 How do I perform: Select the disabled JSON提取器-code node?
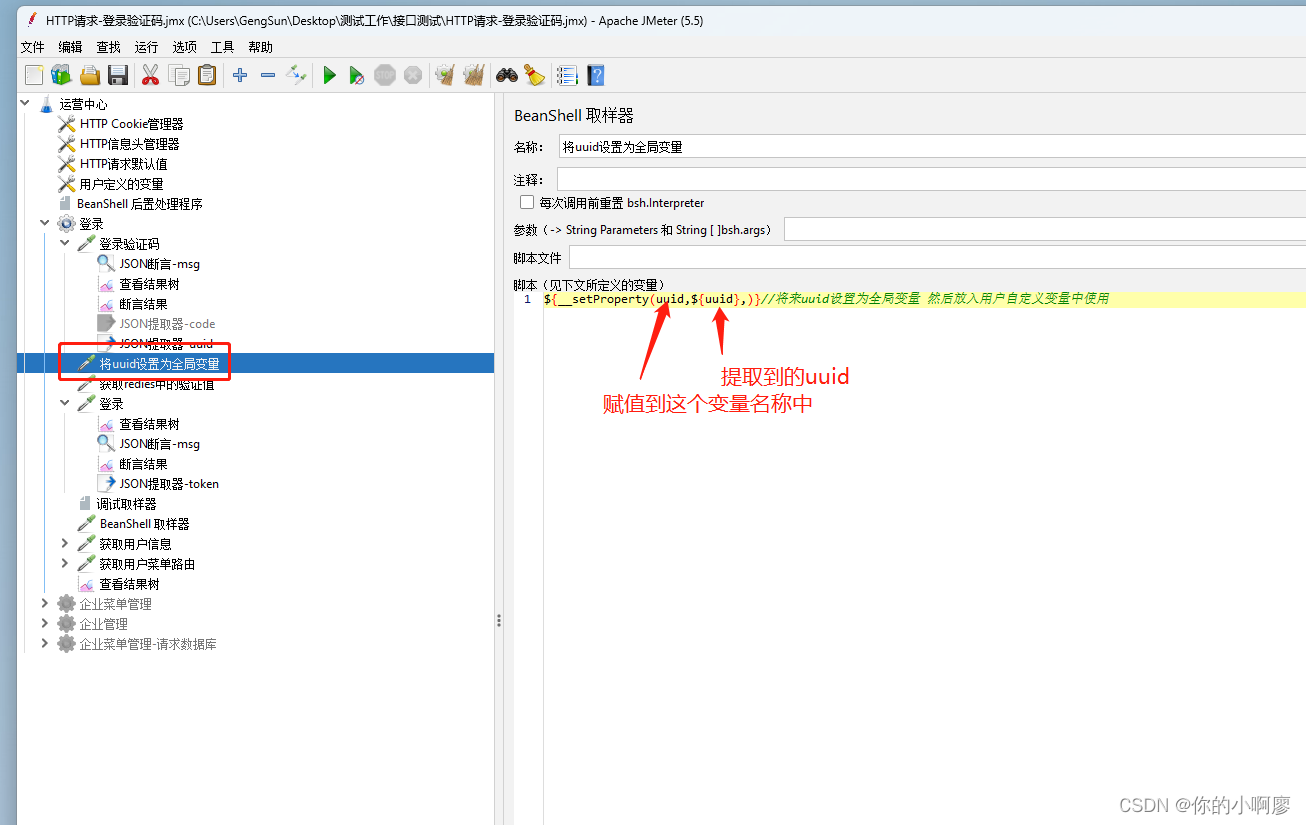click(167, 324)
